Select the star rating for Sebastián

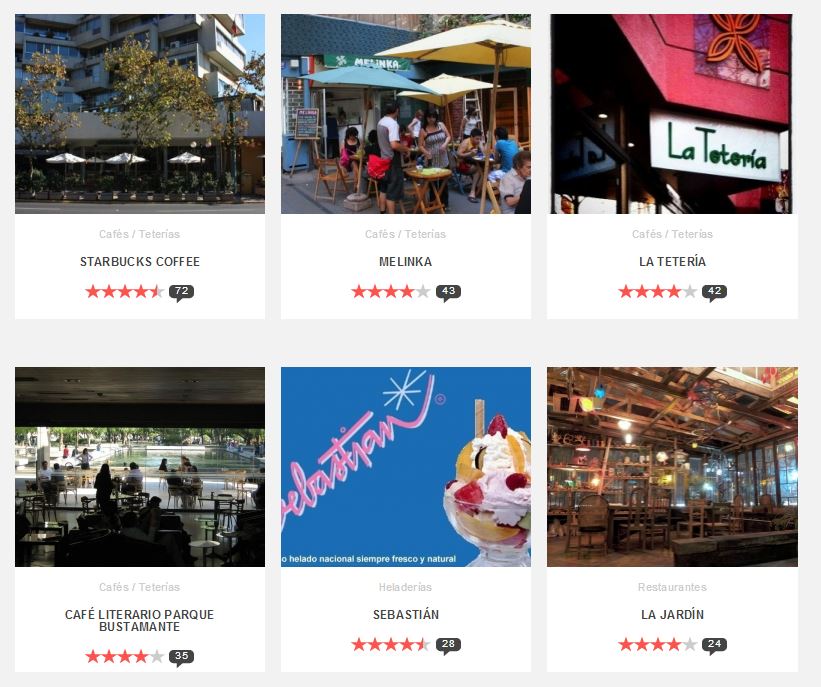click(391, 645)
